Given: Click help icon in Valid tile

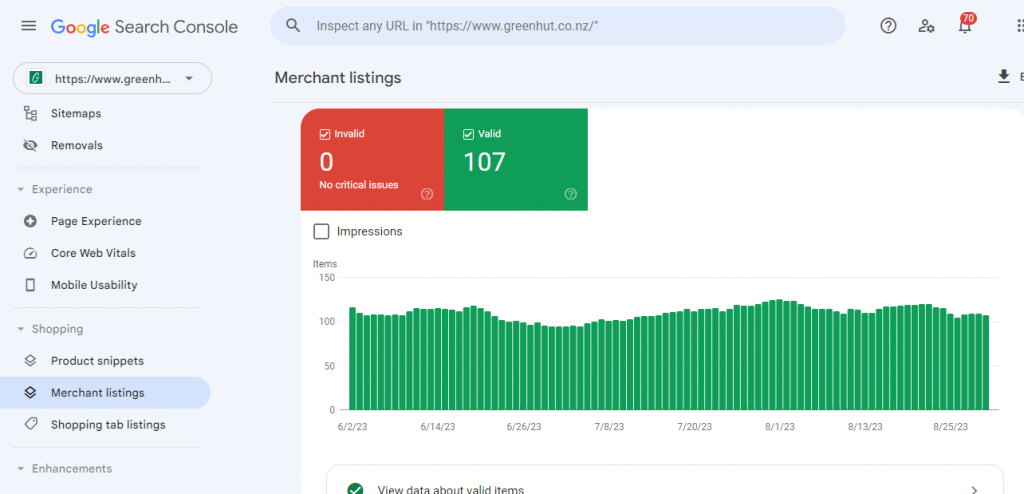Looking at the screenshot, I should coord(571,194).
